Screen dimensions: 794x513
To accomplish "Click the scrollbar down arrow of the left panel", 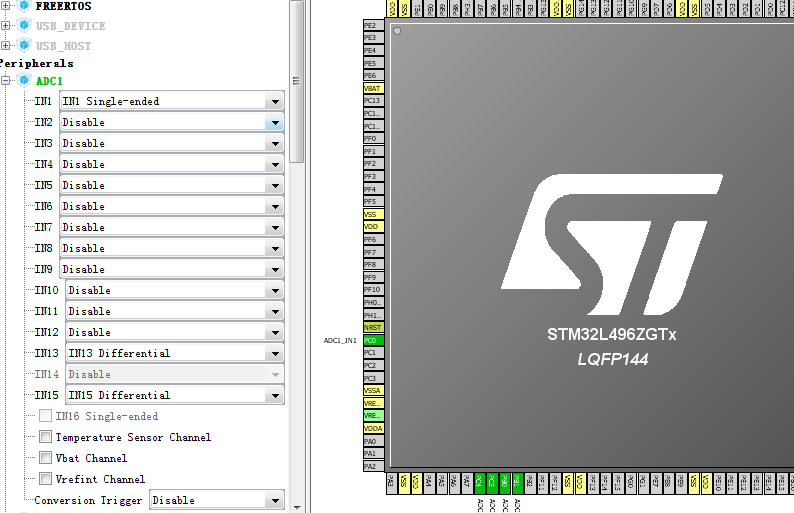I will point(296,507).
